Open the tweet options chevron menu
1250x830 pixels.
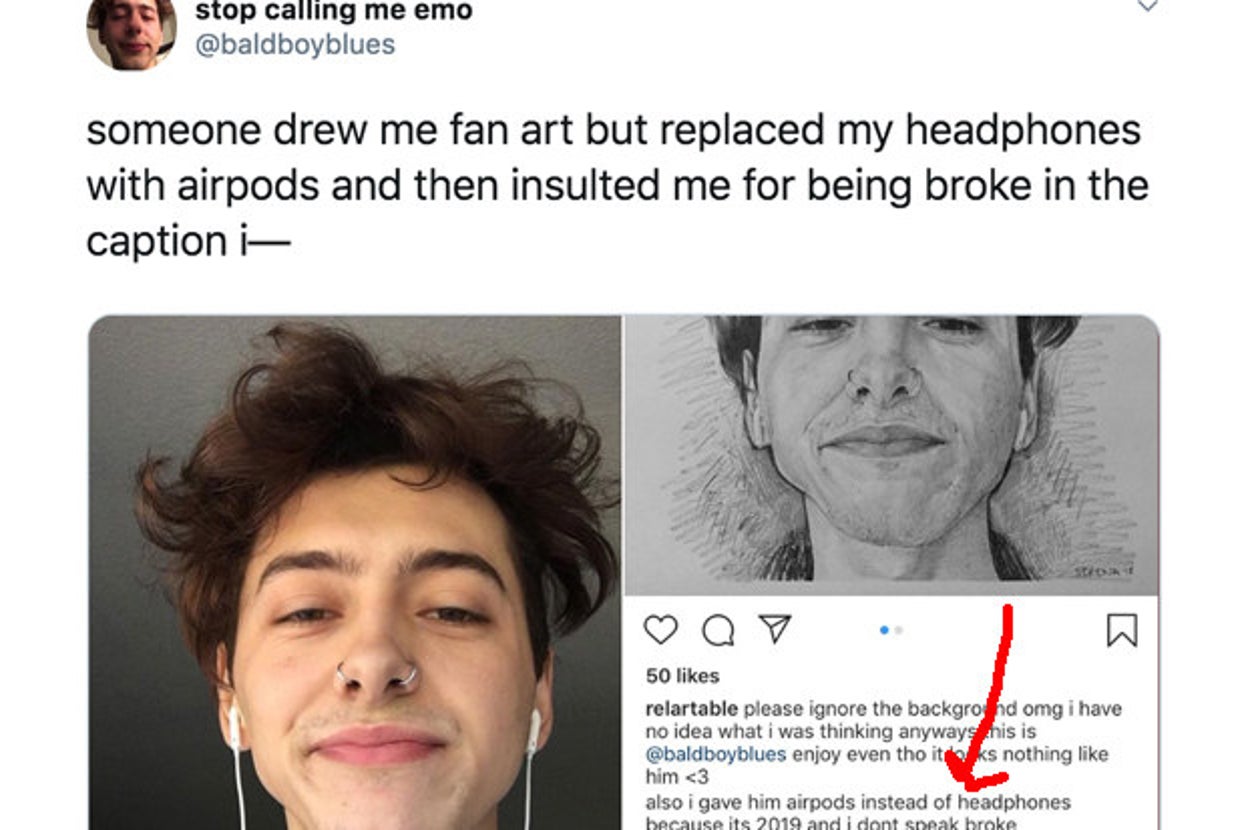pyautogui.click(x=1148, y=6)
